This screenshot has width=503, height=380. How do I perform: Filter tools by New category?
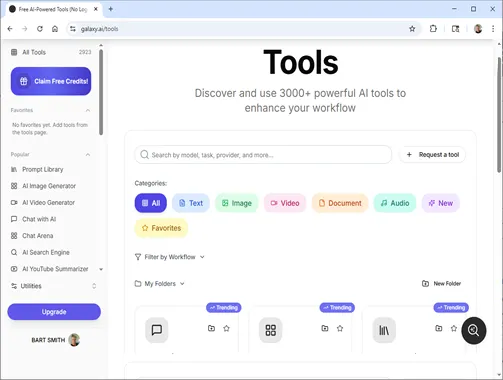tap(441, 203)
